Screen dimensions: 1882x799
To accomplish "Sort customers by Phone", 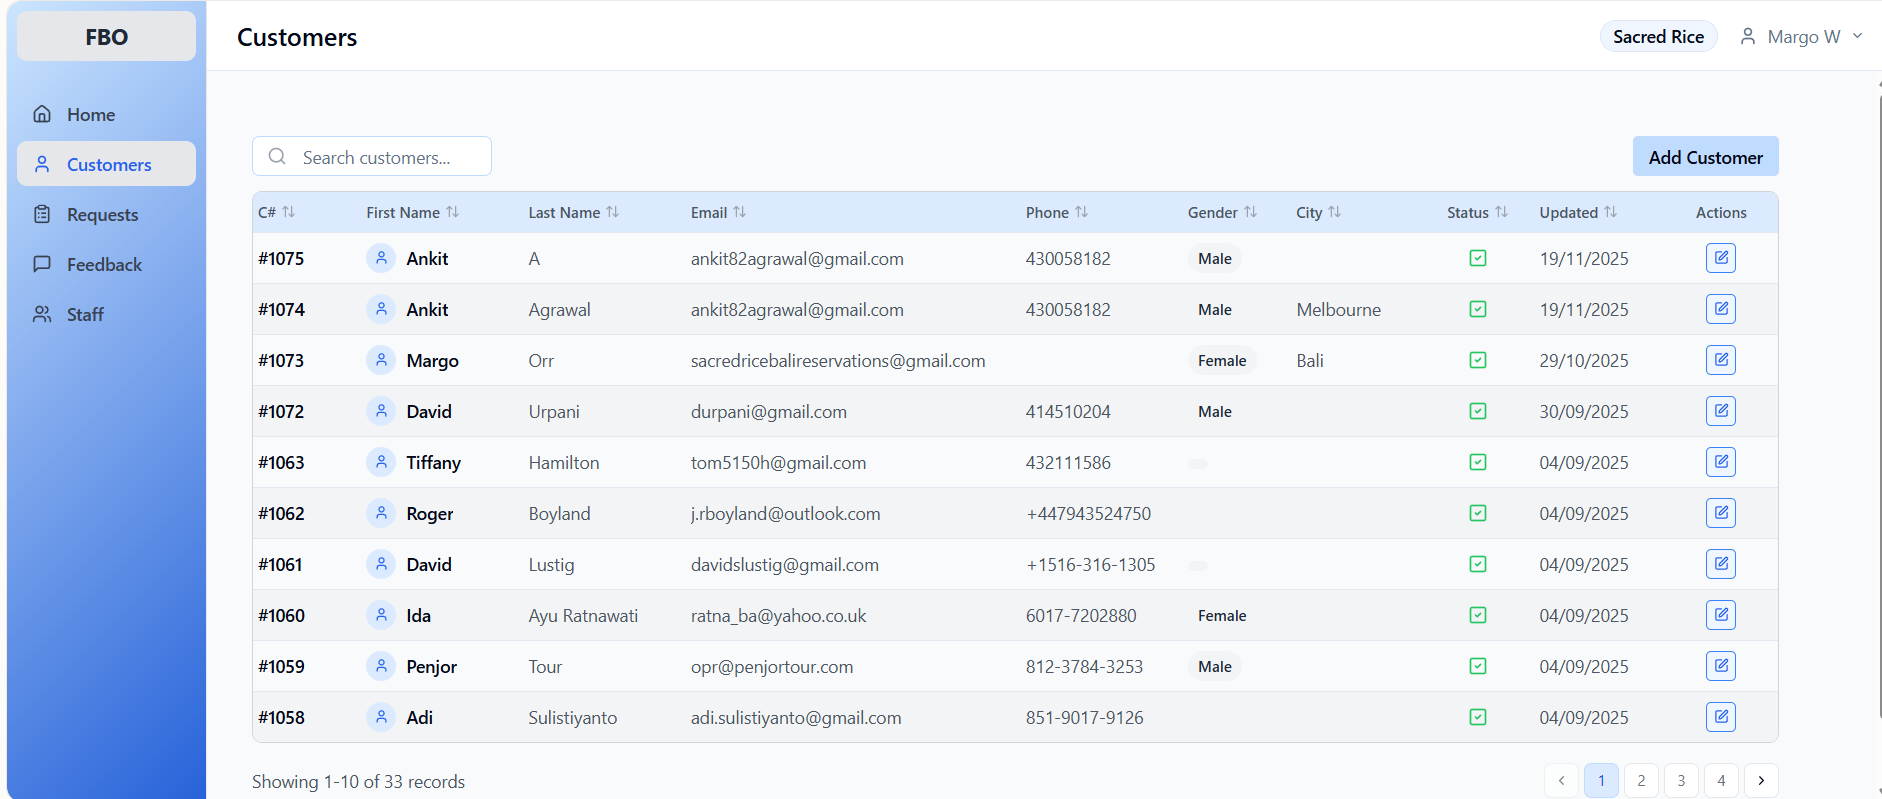I will [x=1057, y=212].
